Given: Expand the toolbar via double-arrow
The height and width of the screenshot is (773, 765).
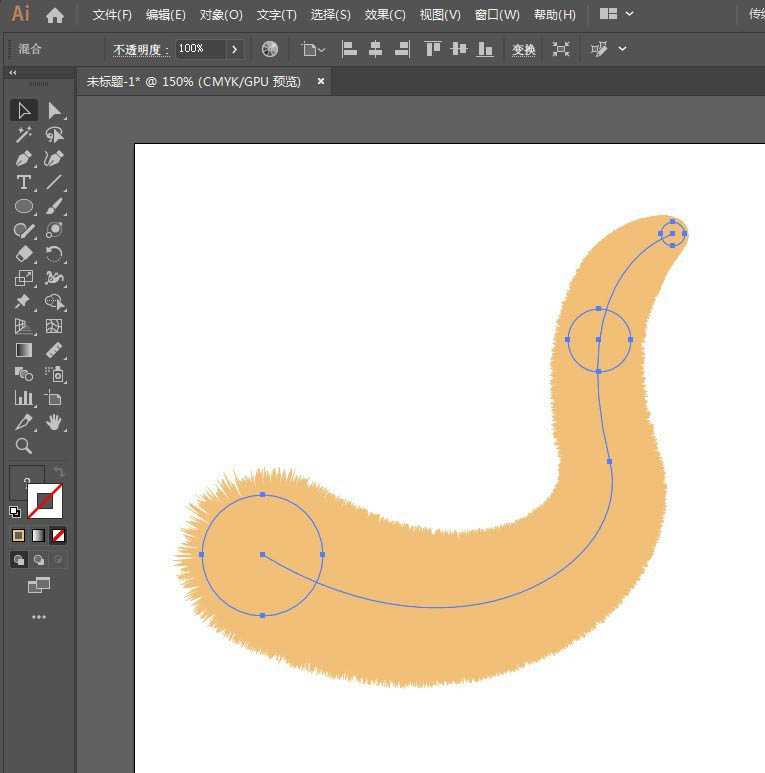Looking at the screenshot, I should (x=12, y=73).
